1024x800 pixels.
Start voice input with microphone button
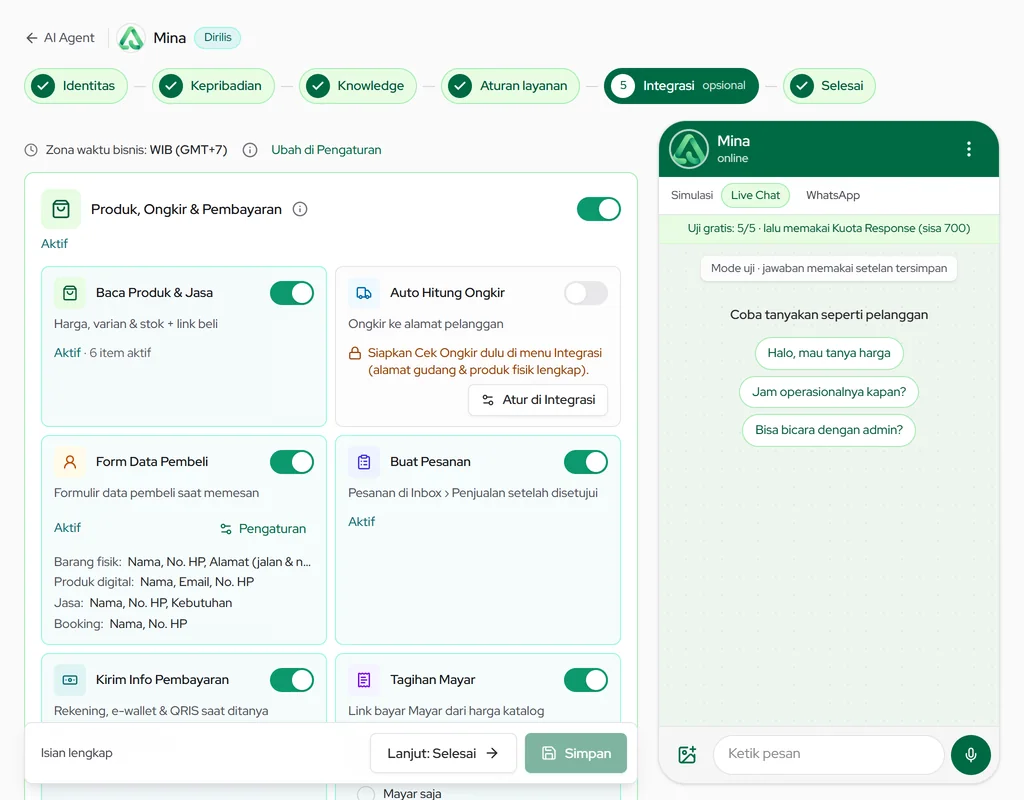pos(970,754)
